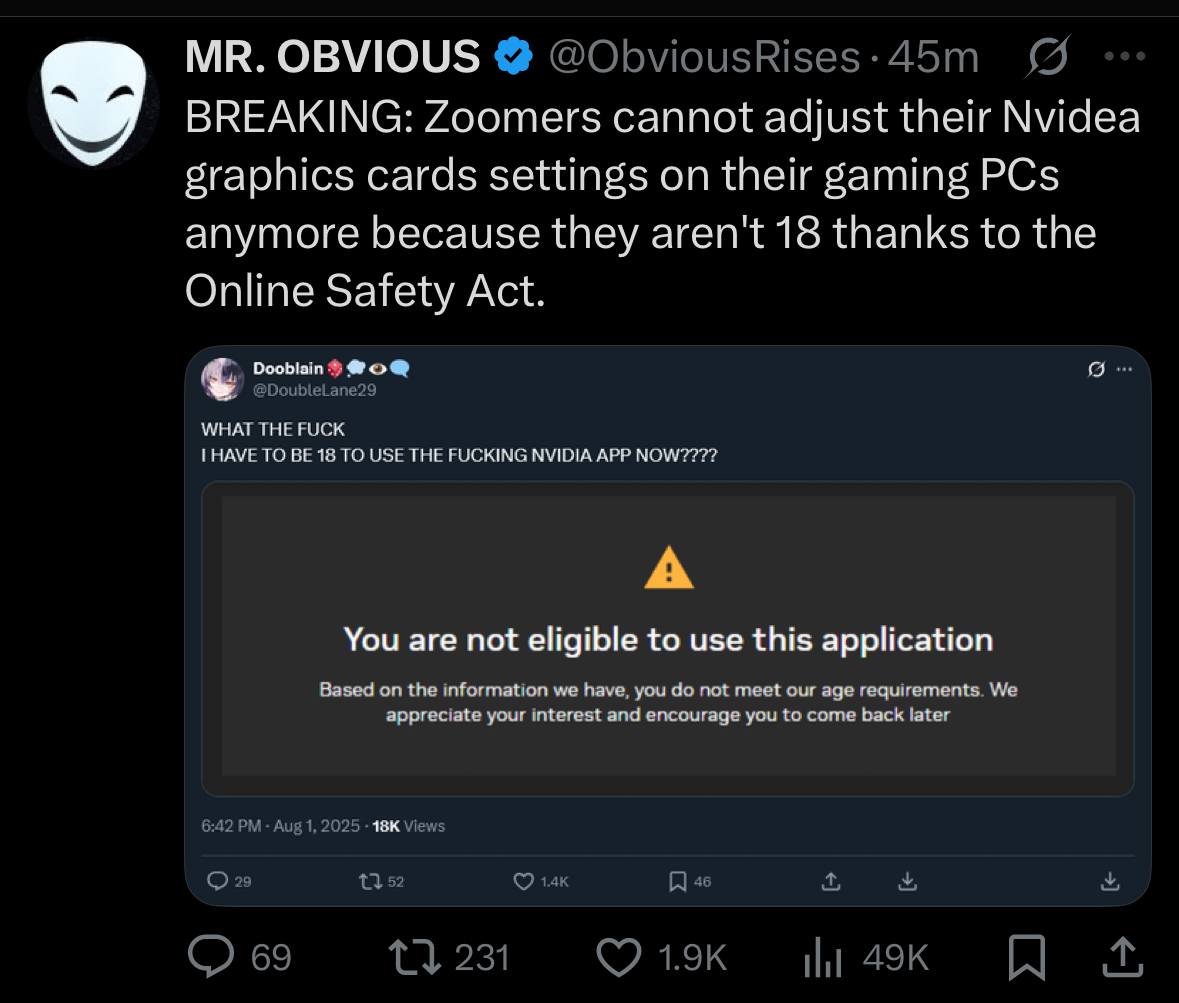Download the NVIDIA screenshot via the download icon

click(907, 881)
